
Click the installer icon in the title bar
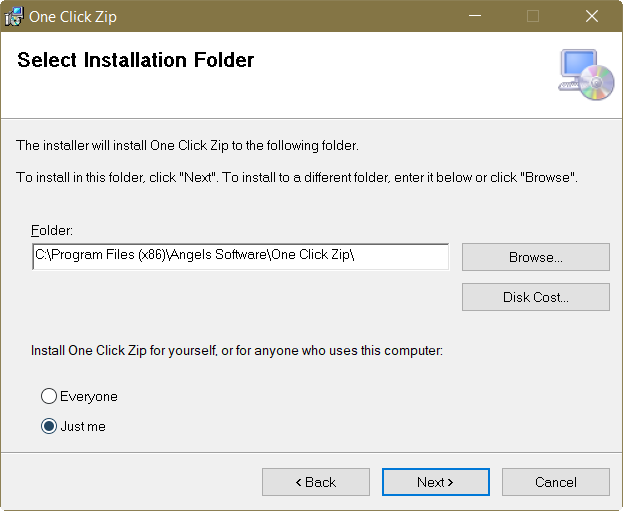(16, 16)
